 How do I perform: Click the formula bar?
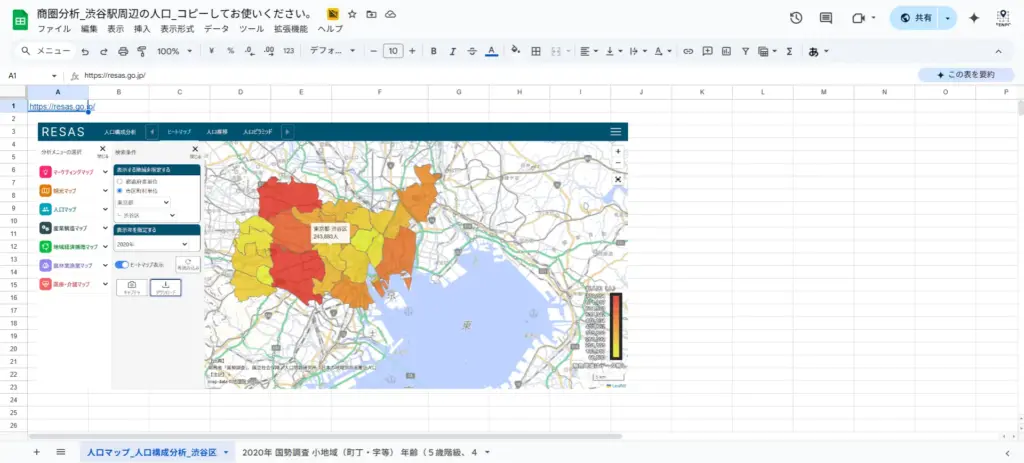(x=496, y=76)
